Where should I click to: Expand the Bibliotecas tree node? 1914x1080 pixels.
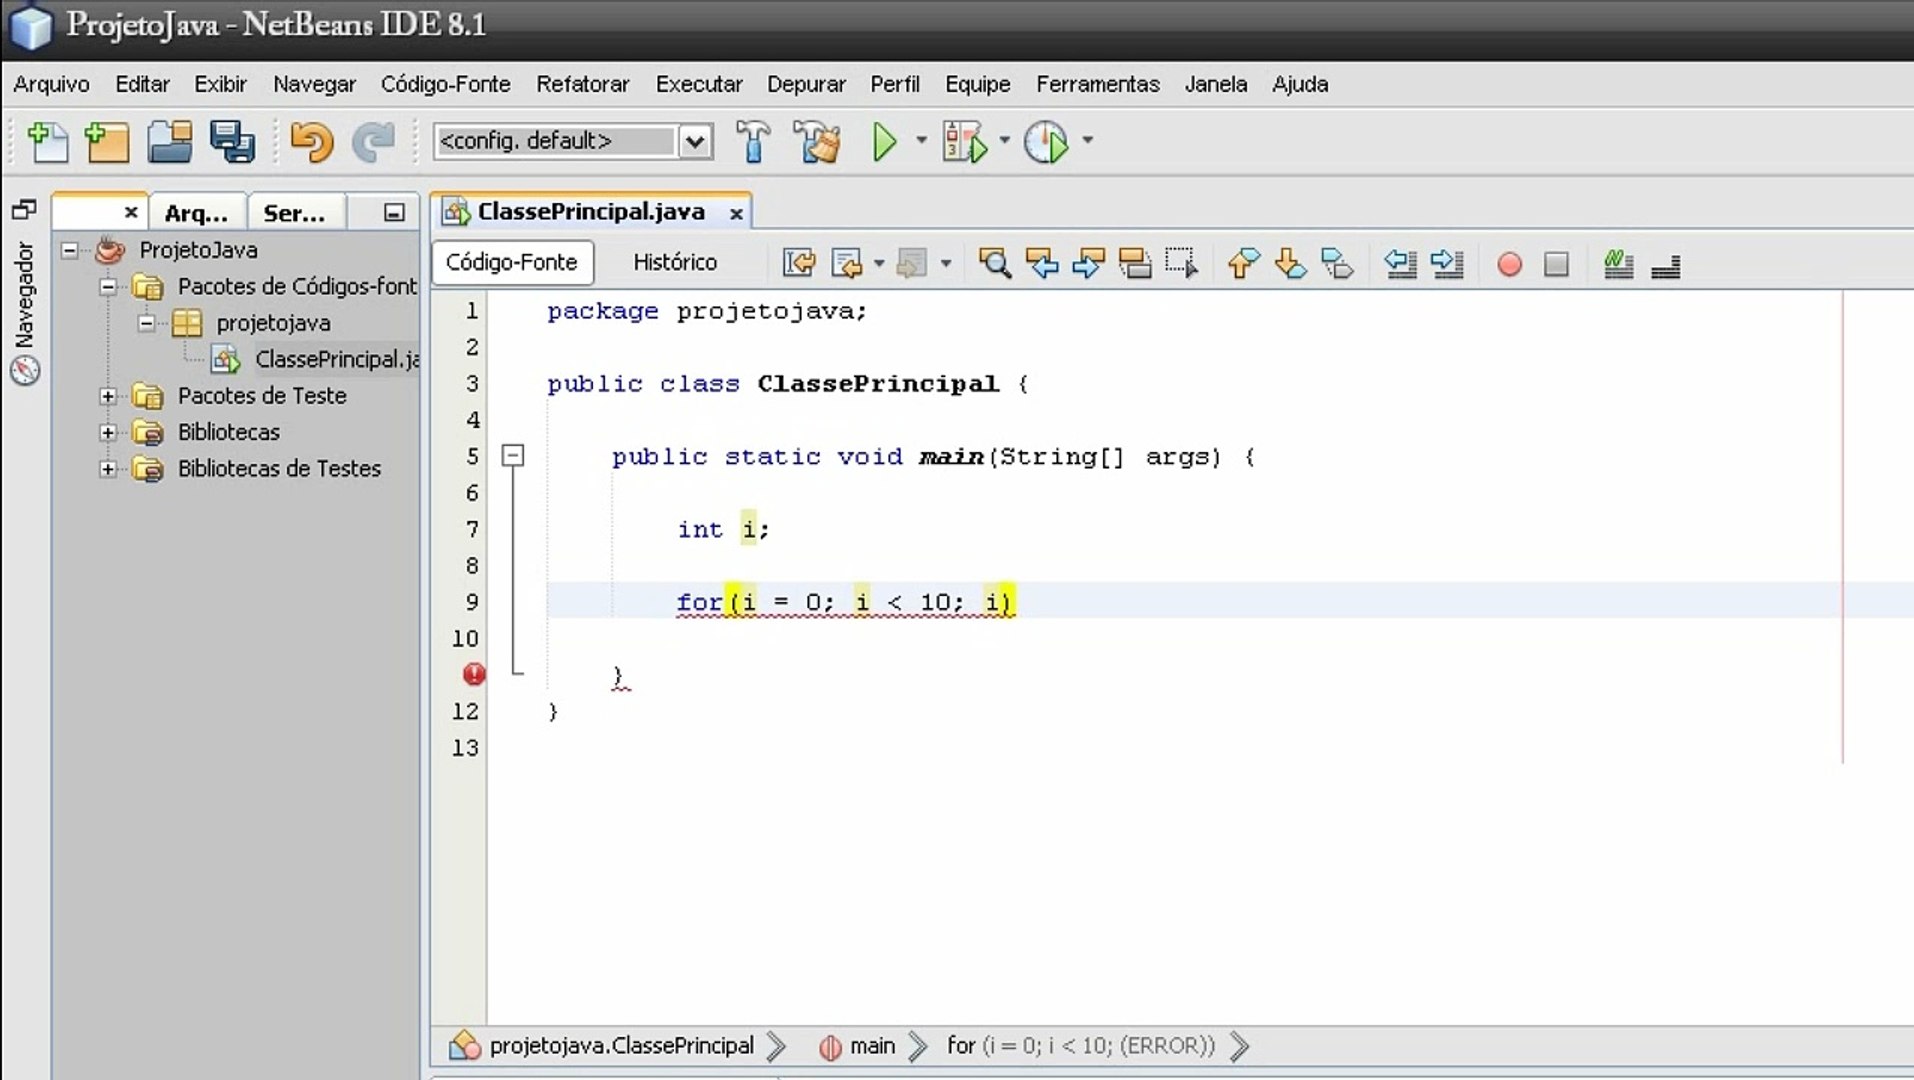tap(110, 432)
